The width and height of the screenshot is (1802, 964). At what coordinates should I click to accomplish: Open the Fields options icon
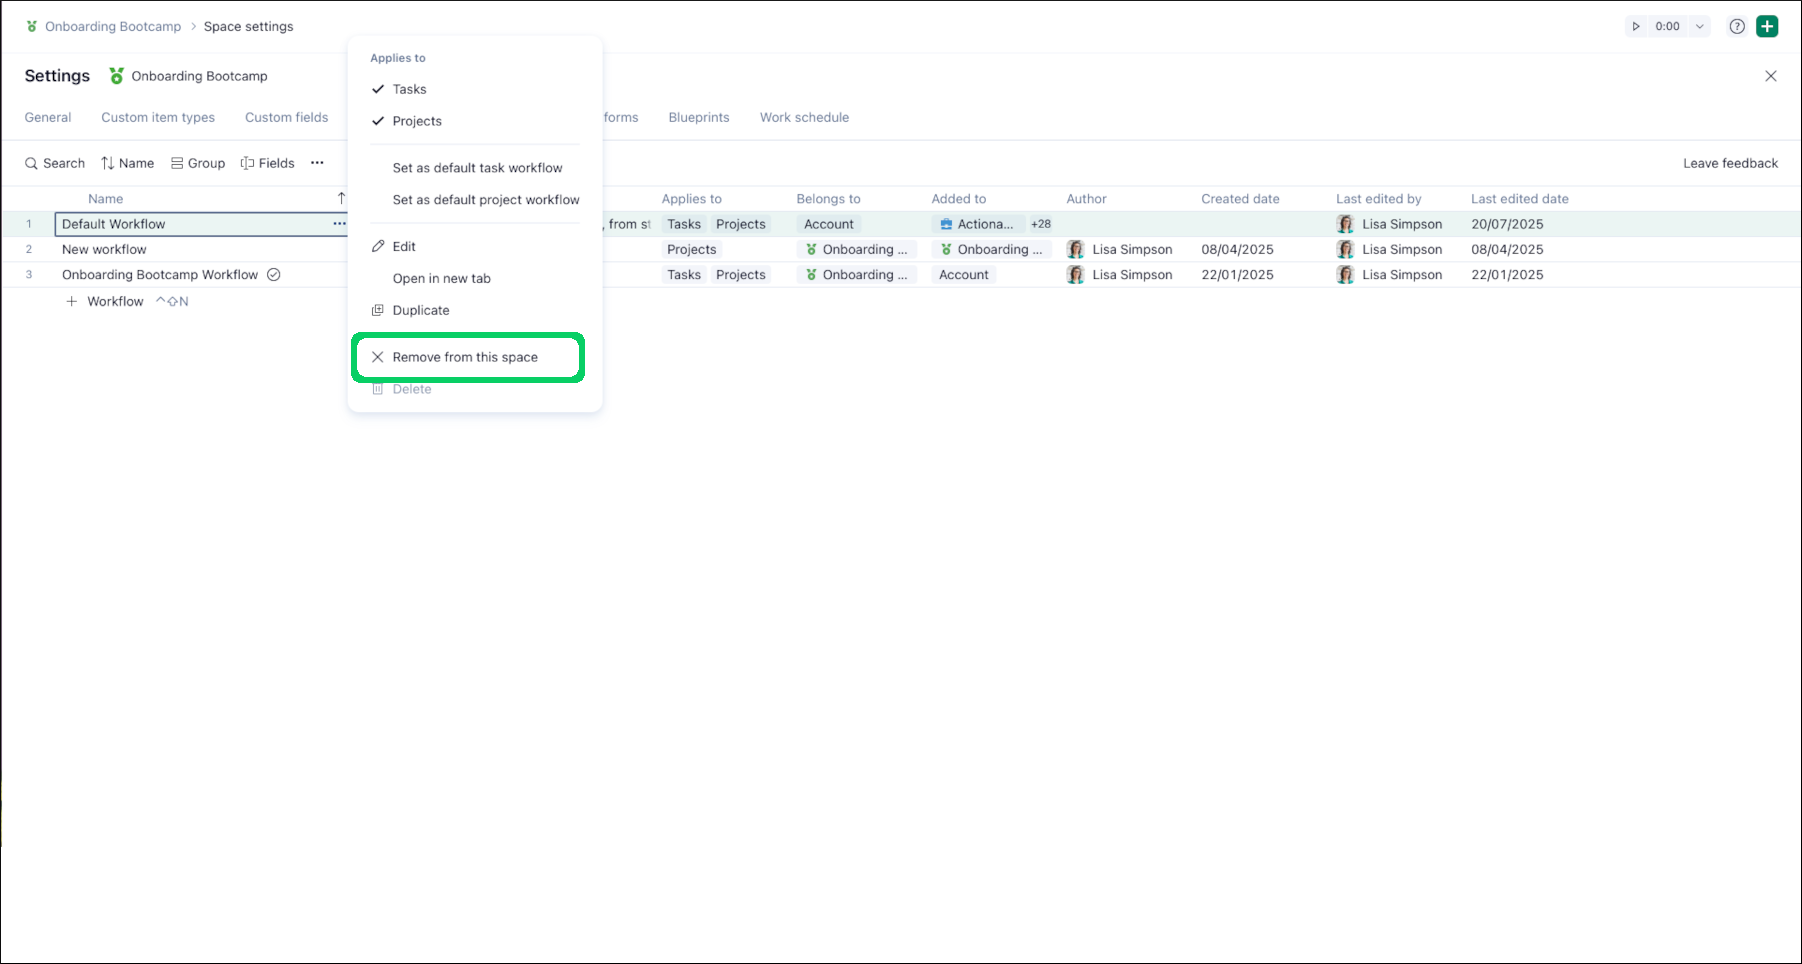tap(247, 163)
